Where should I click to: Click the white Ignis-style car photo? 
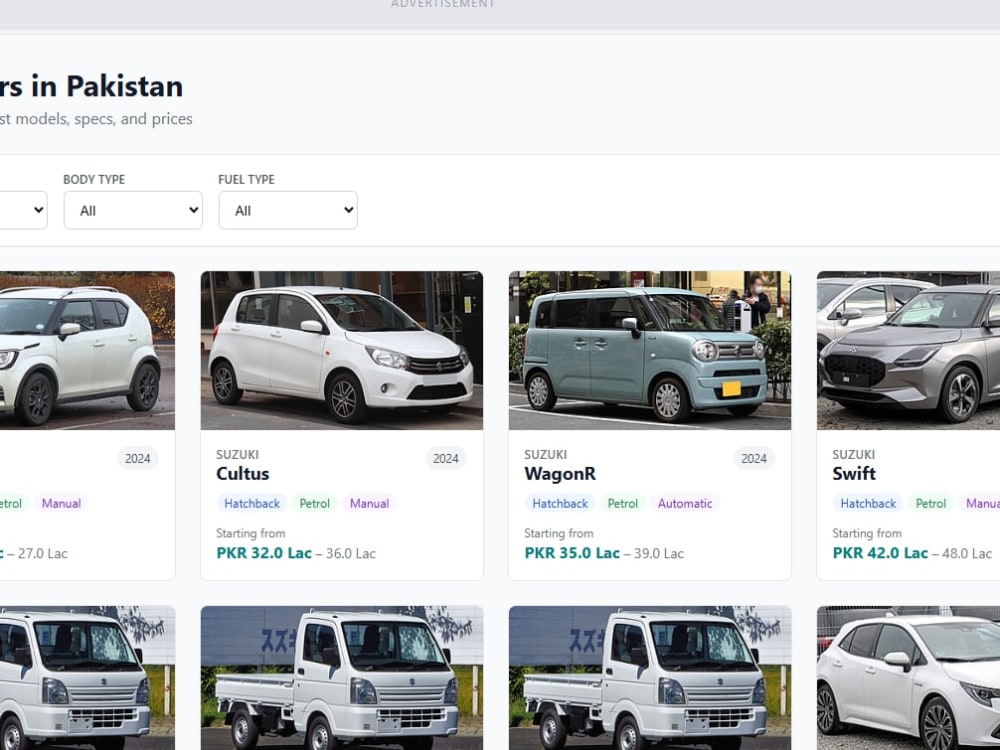[x=87, y=350]
